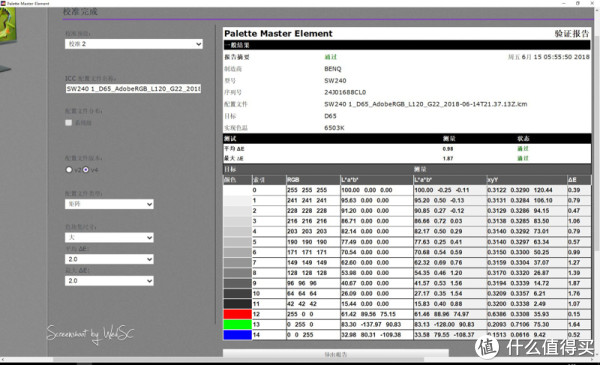Viewport: 600px width, 365px height.
Task: Click the RGB column header in table
Action: pyautogui.click(x=313, y=180)
